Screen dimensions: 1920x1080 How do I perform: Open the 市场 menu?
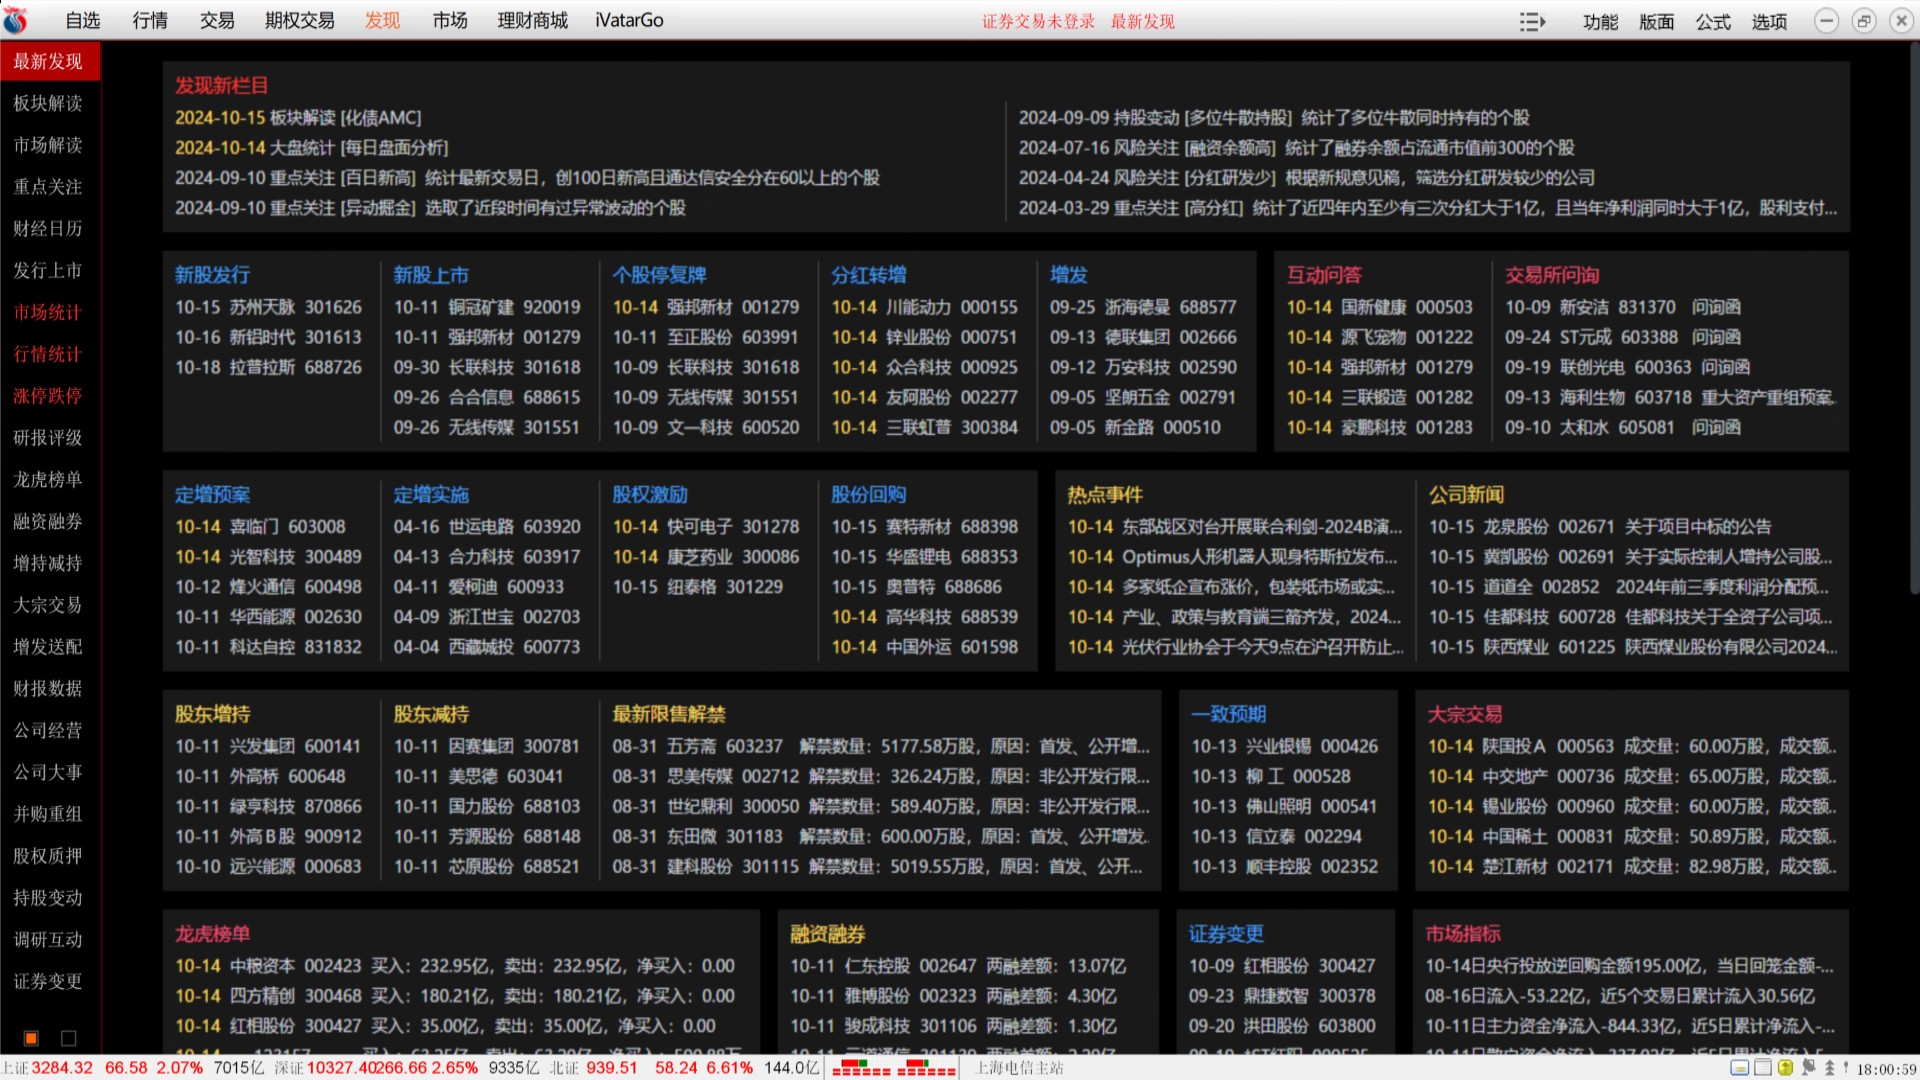point(450,21)
